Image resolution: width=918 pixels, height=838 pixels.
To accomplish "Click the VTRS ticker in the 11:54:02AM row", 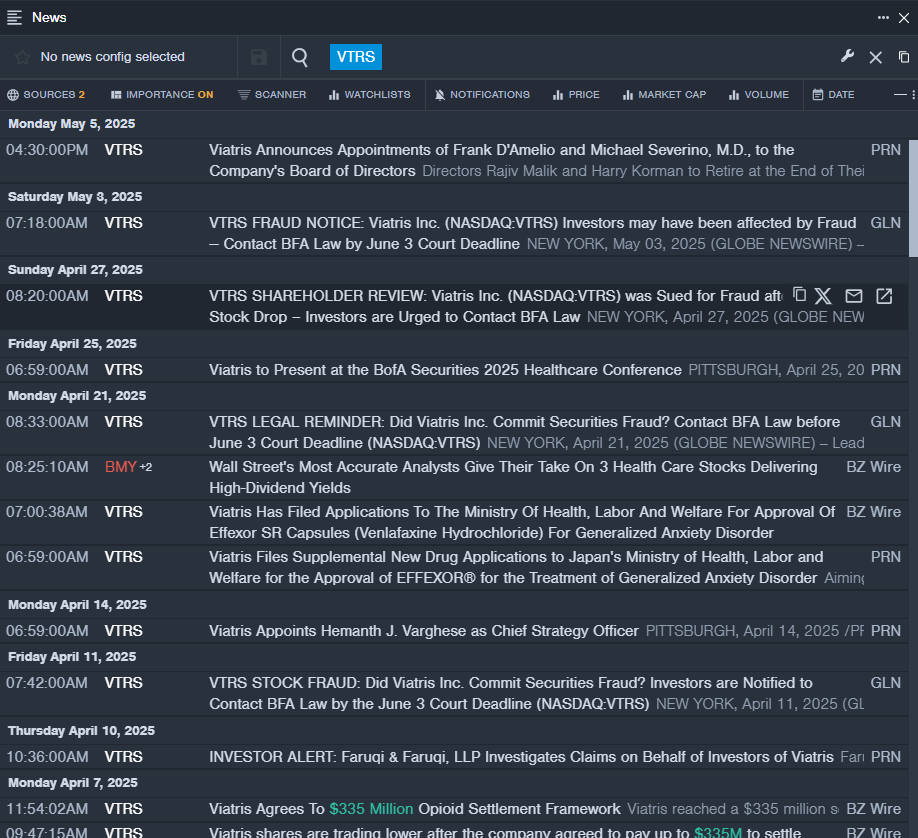I will point(124,809).
